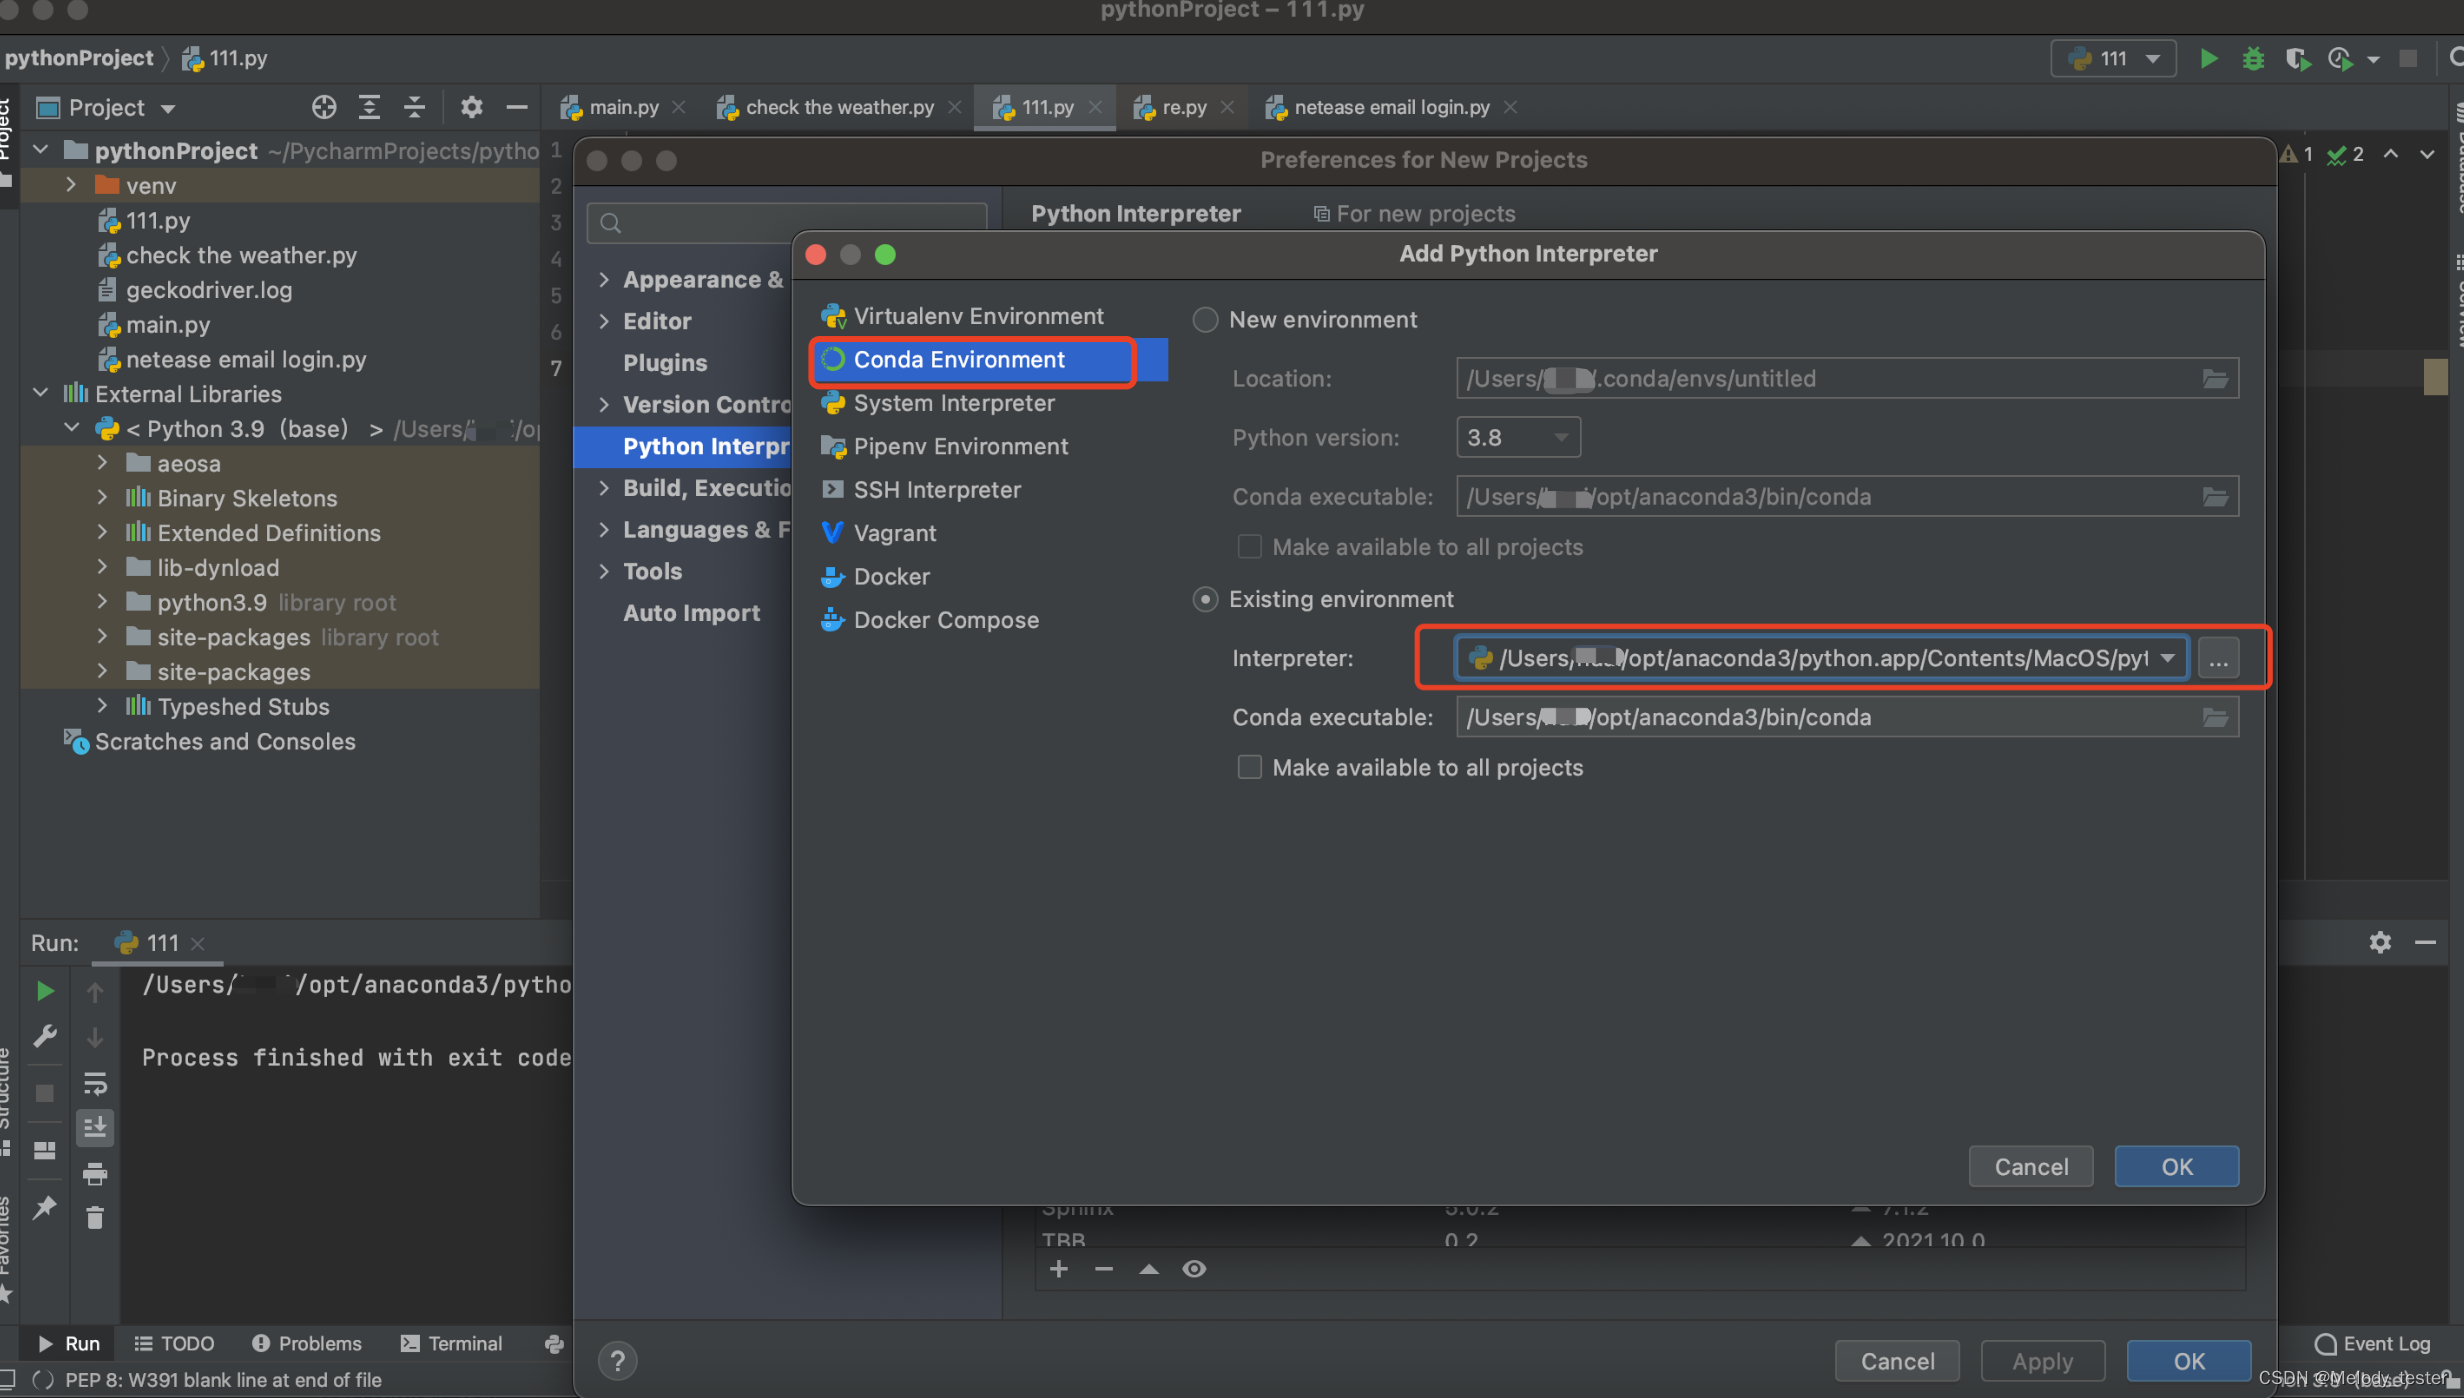Image resolution: width=2464 pixels, height=1398 pixels.
Task: Select Virtualenv Environment option
Action: [978, 315]
